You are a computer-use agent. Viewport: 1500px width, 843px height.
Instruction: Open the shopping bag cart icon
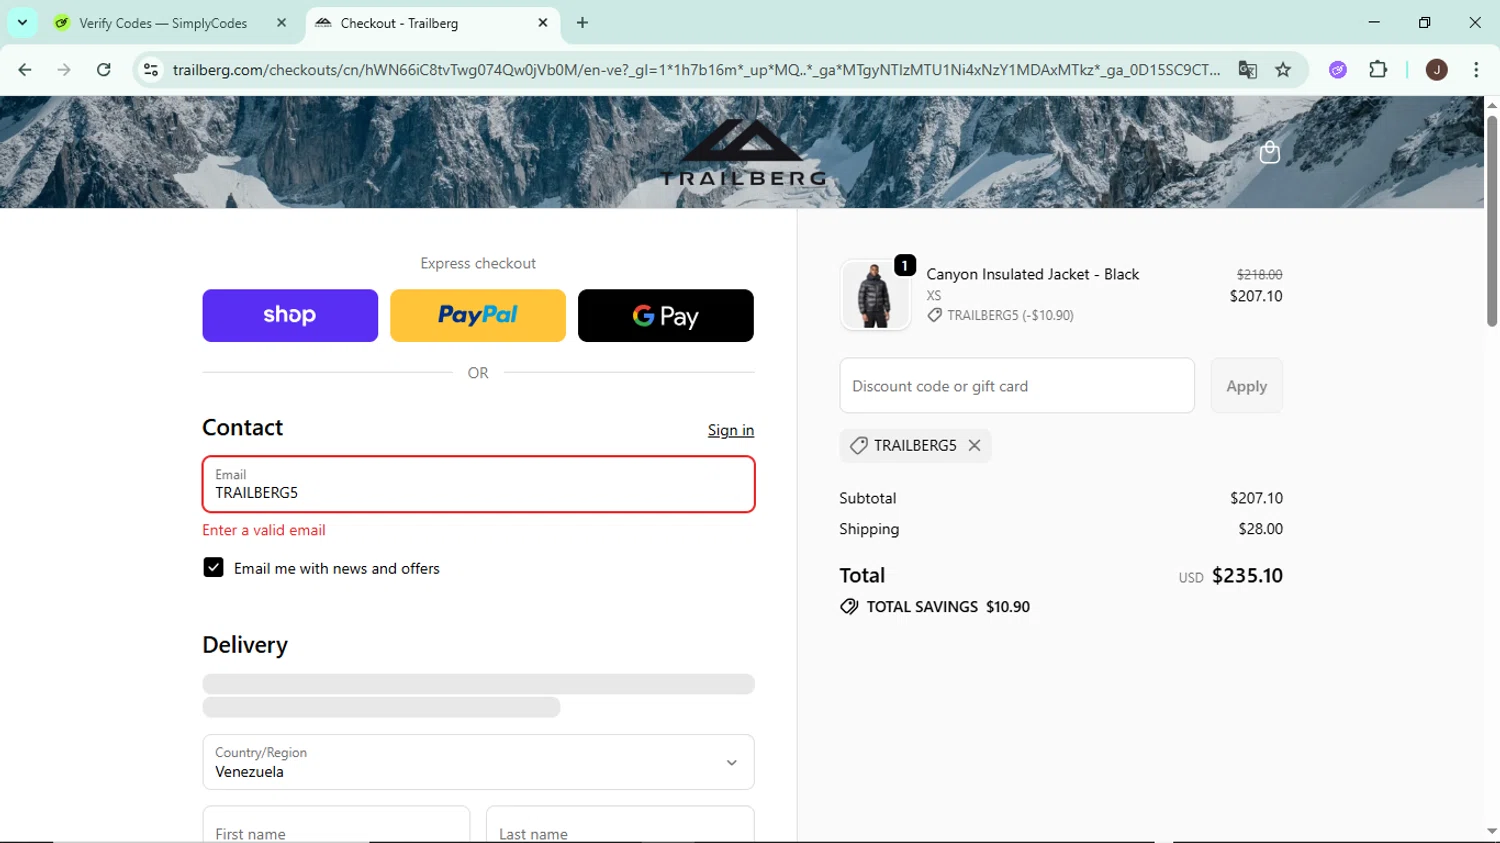[1270, 152]
